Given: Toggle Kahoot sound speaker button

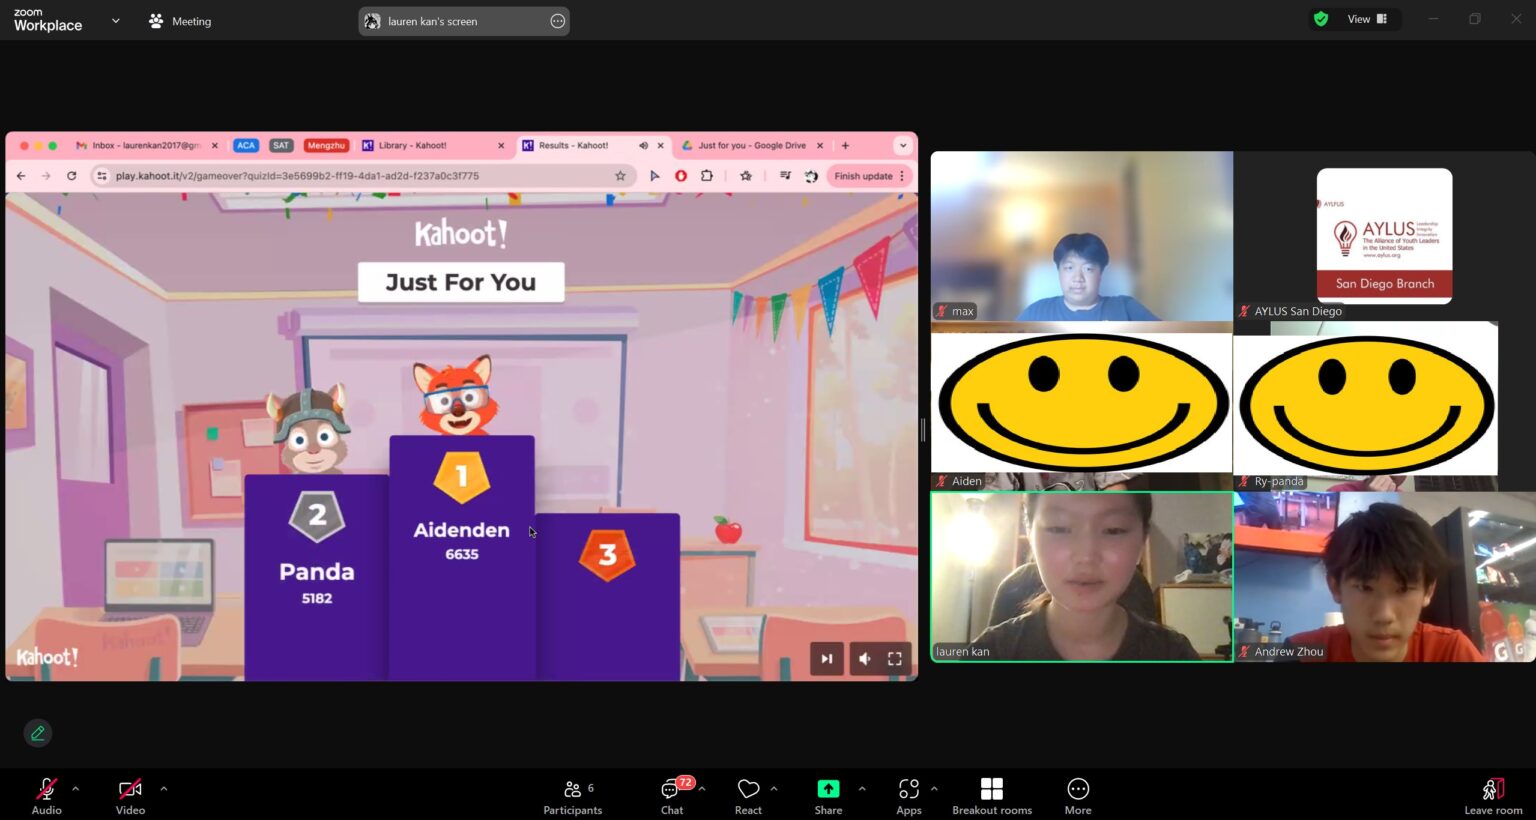Looking at the screenshot, I should [x=865, y=659].
